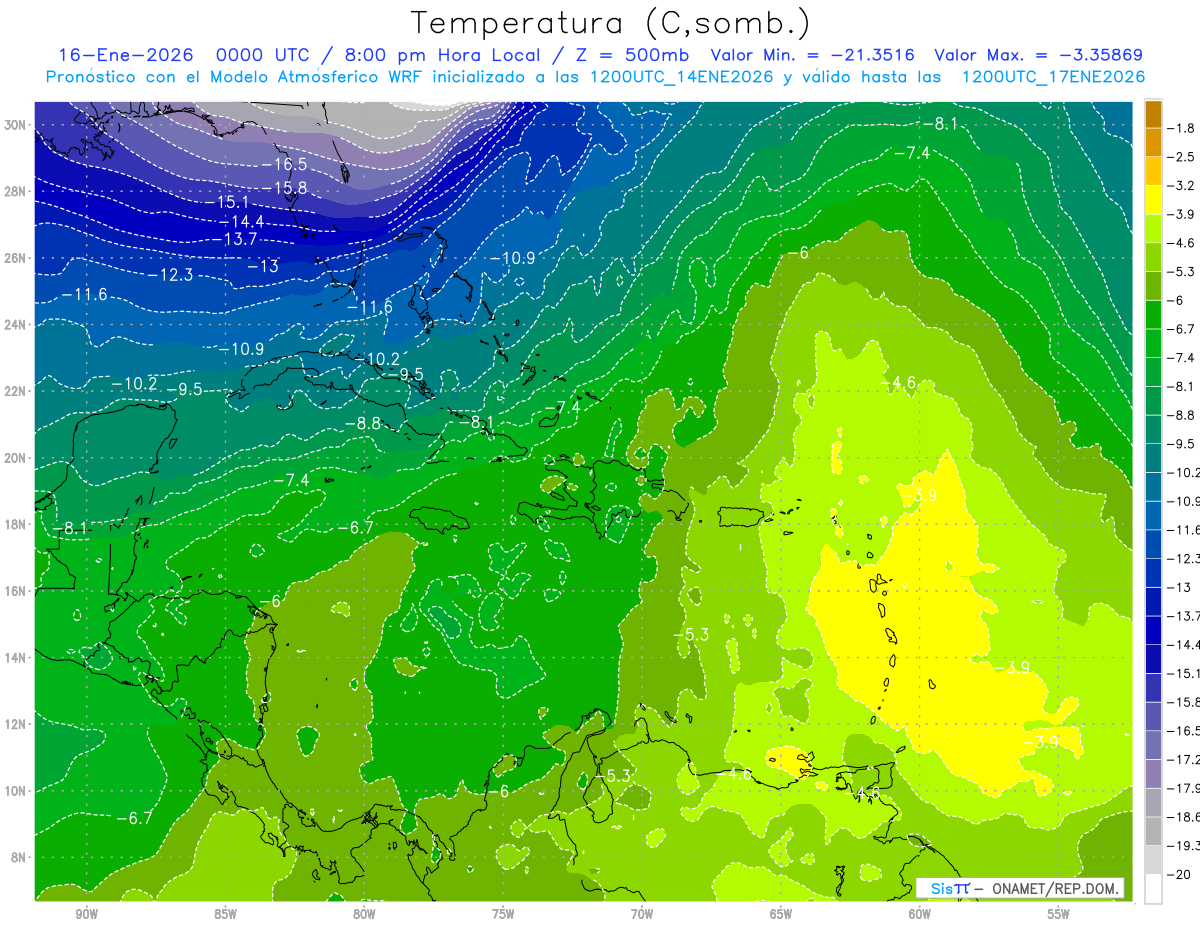Click the '-1.8' color bar tick label
The width and height of the screenshot is (1200, 927).
tap(1181, 128)
